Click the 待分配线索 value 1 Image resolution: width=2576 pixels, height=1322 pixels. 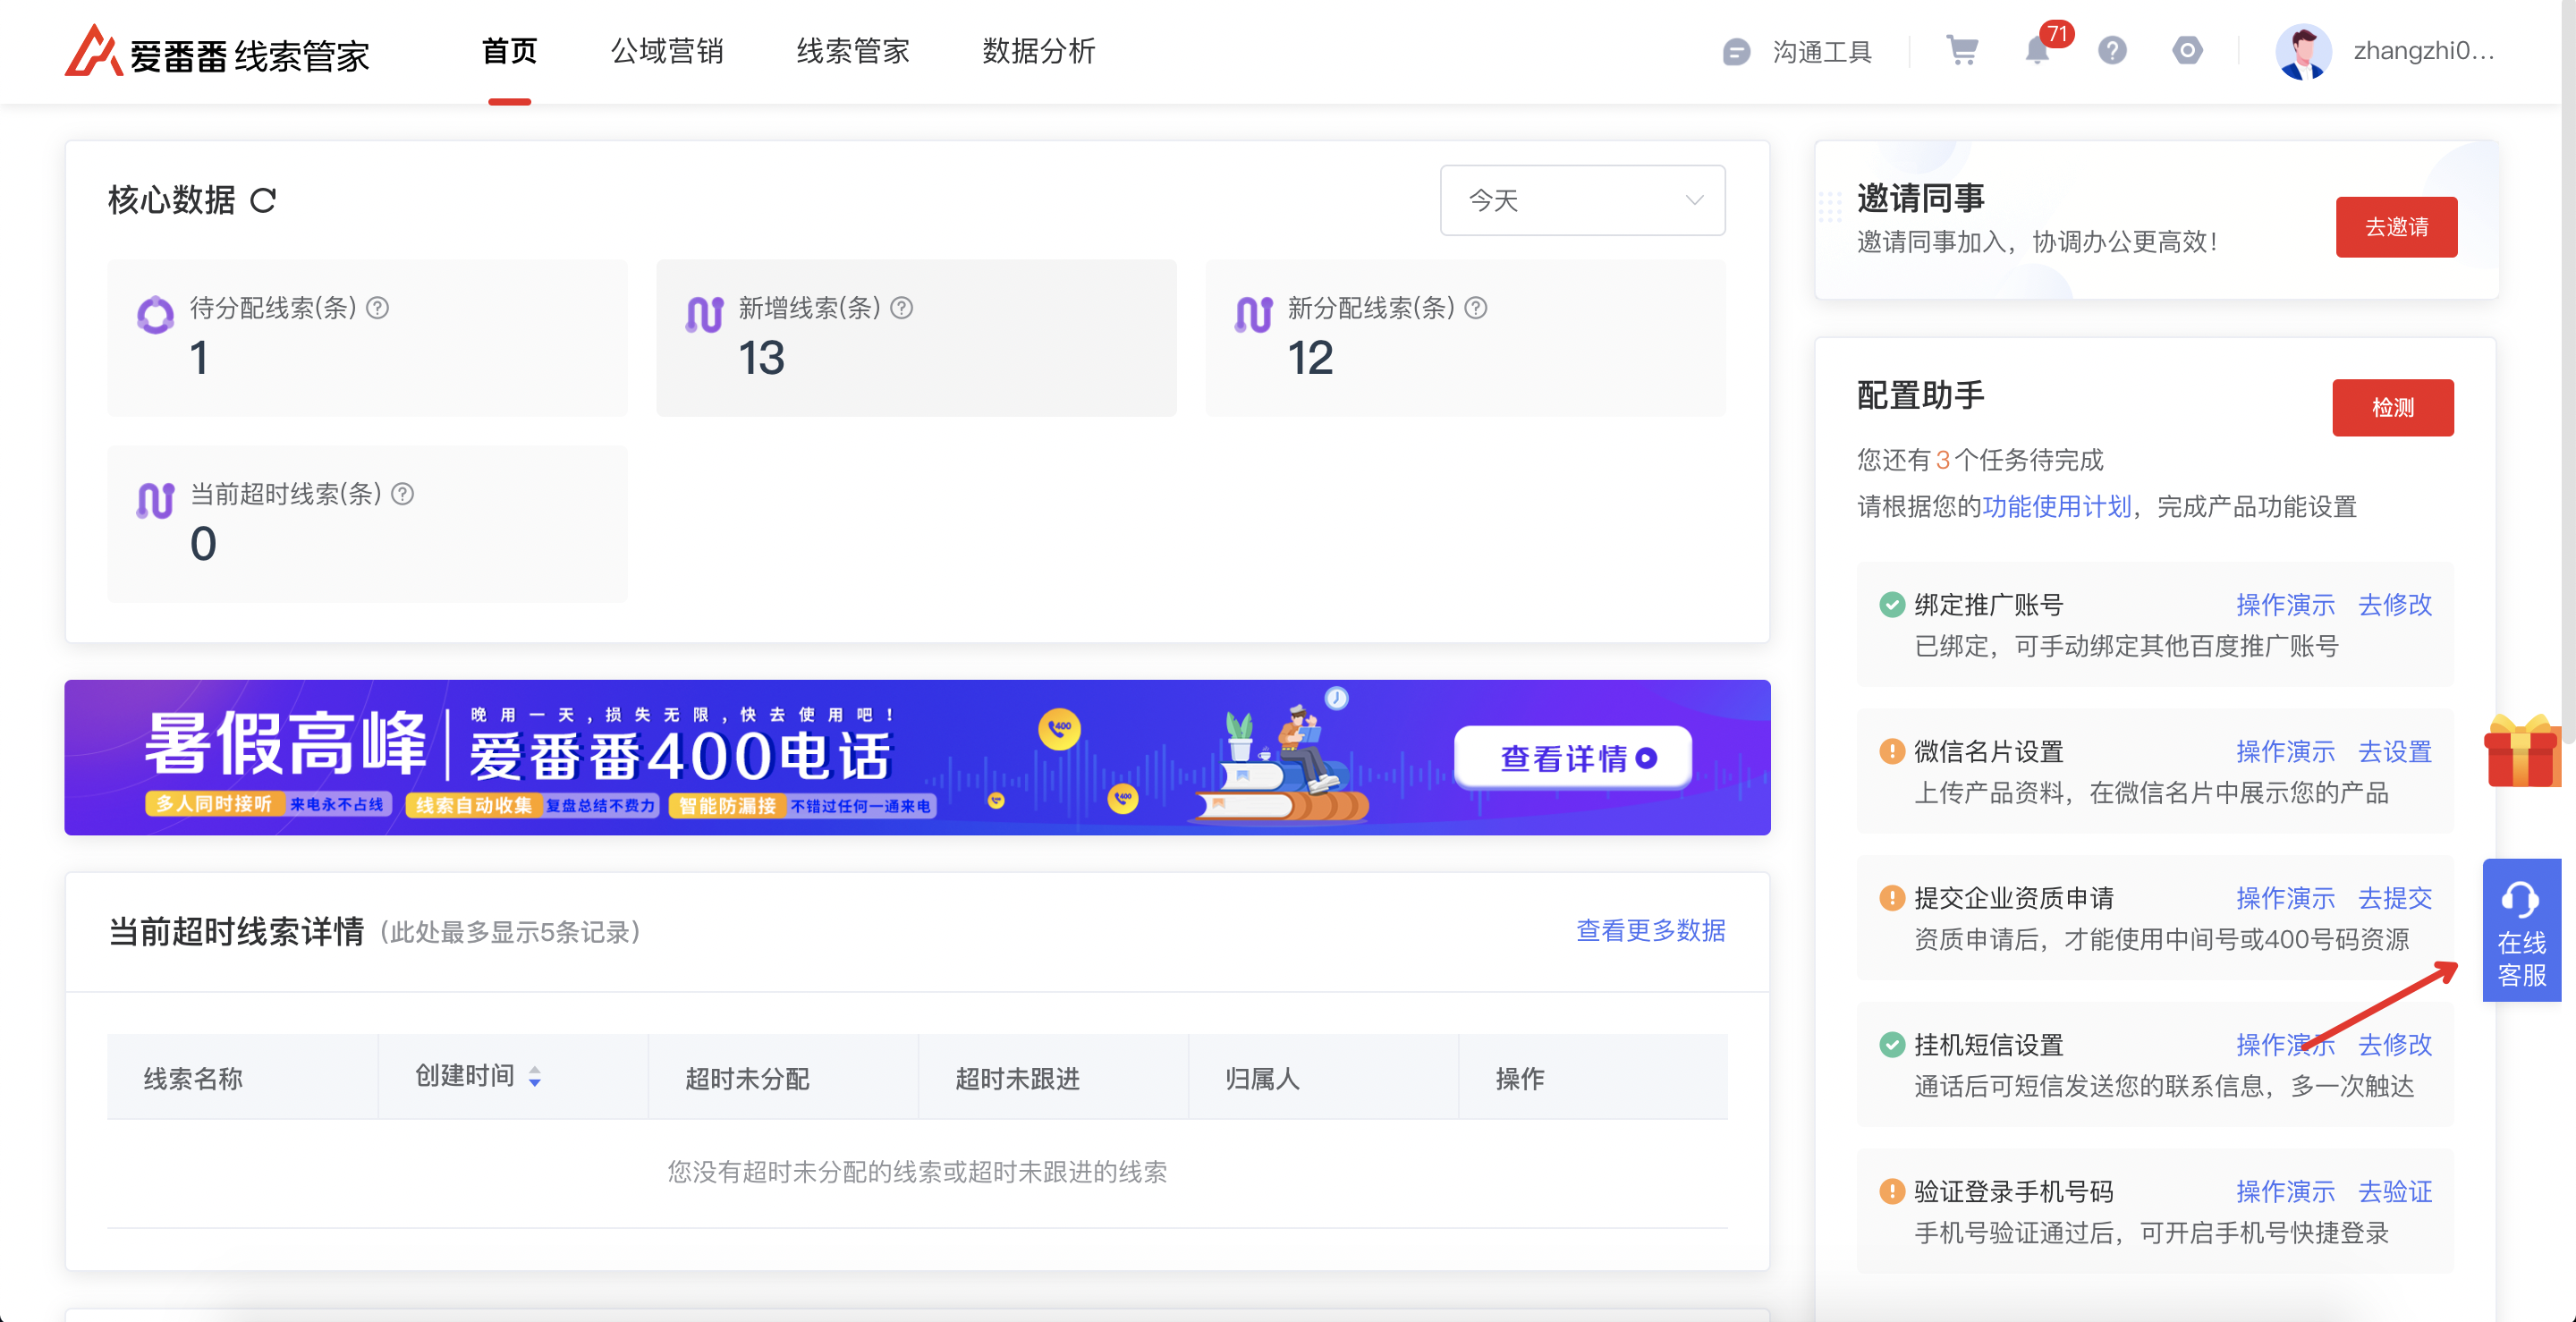[199, 358]
